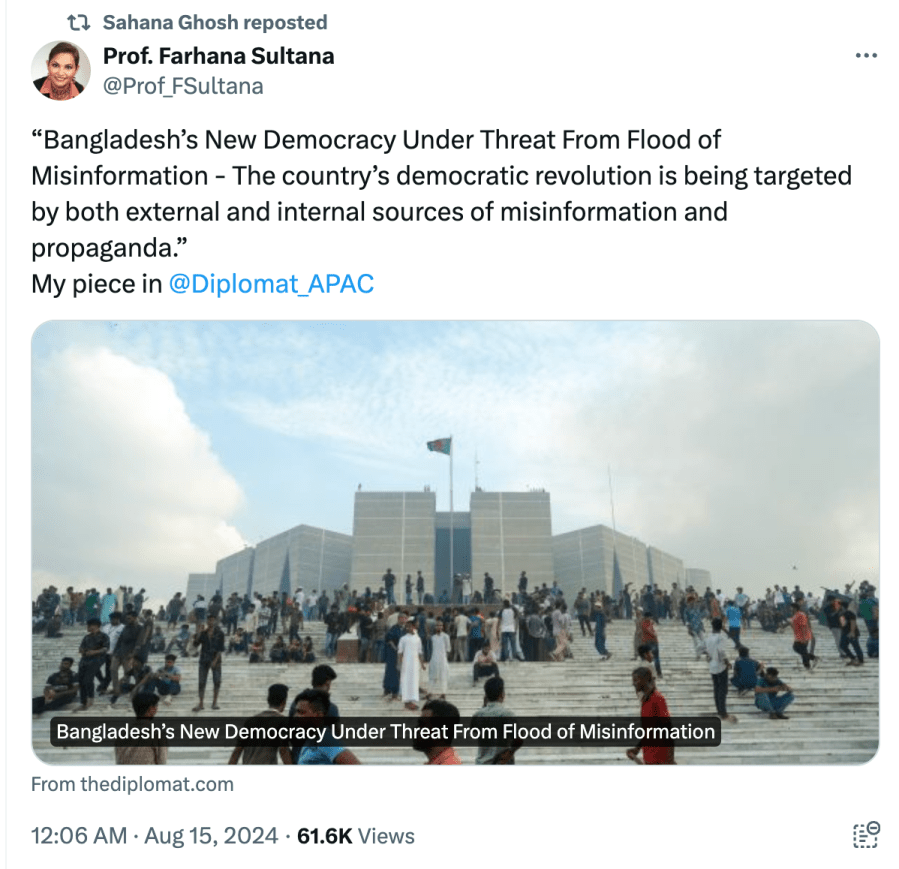Click the word 'reposted' in the repost header
The width and height of the screenshot is (899, 869).
(285, 22)
